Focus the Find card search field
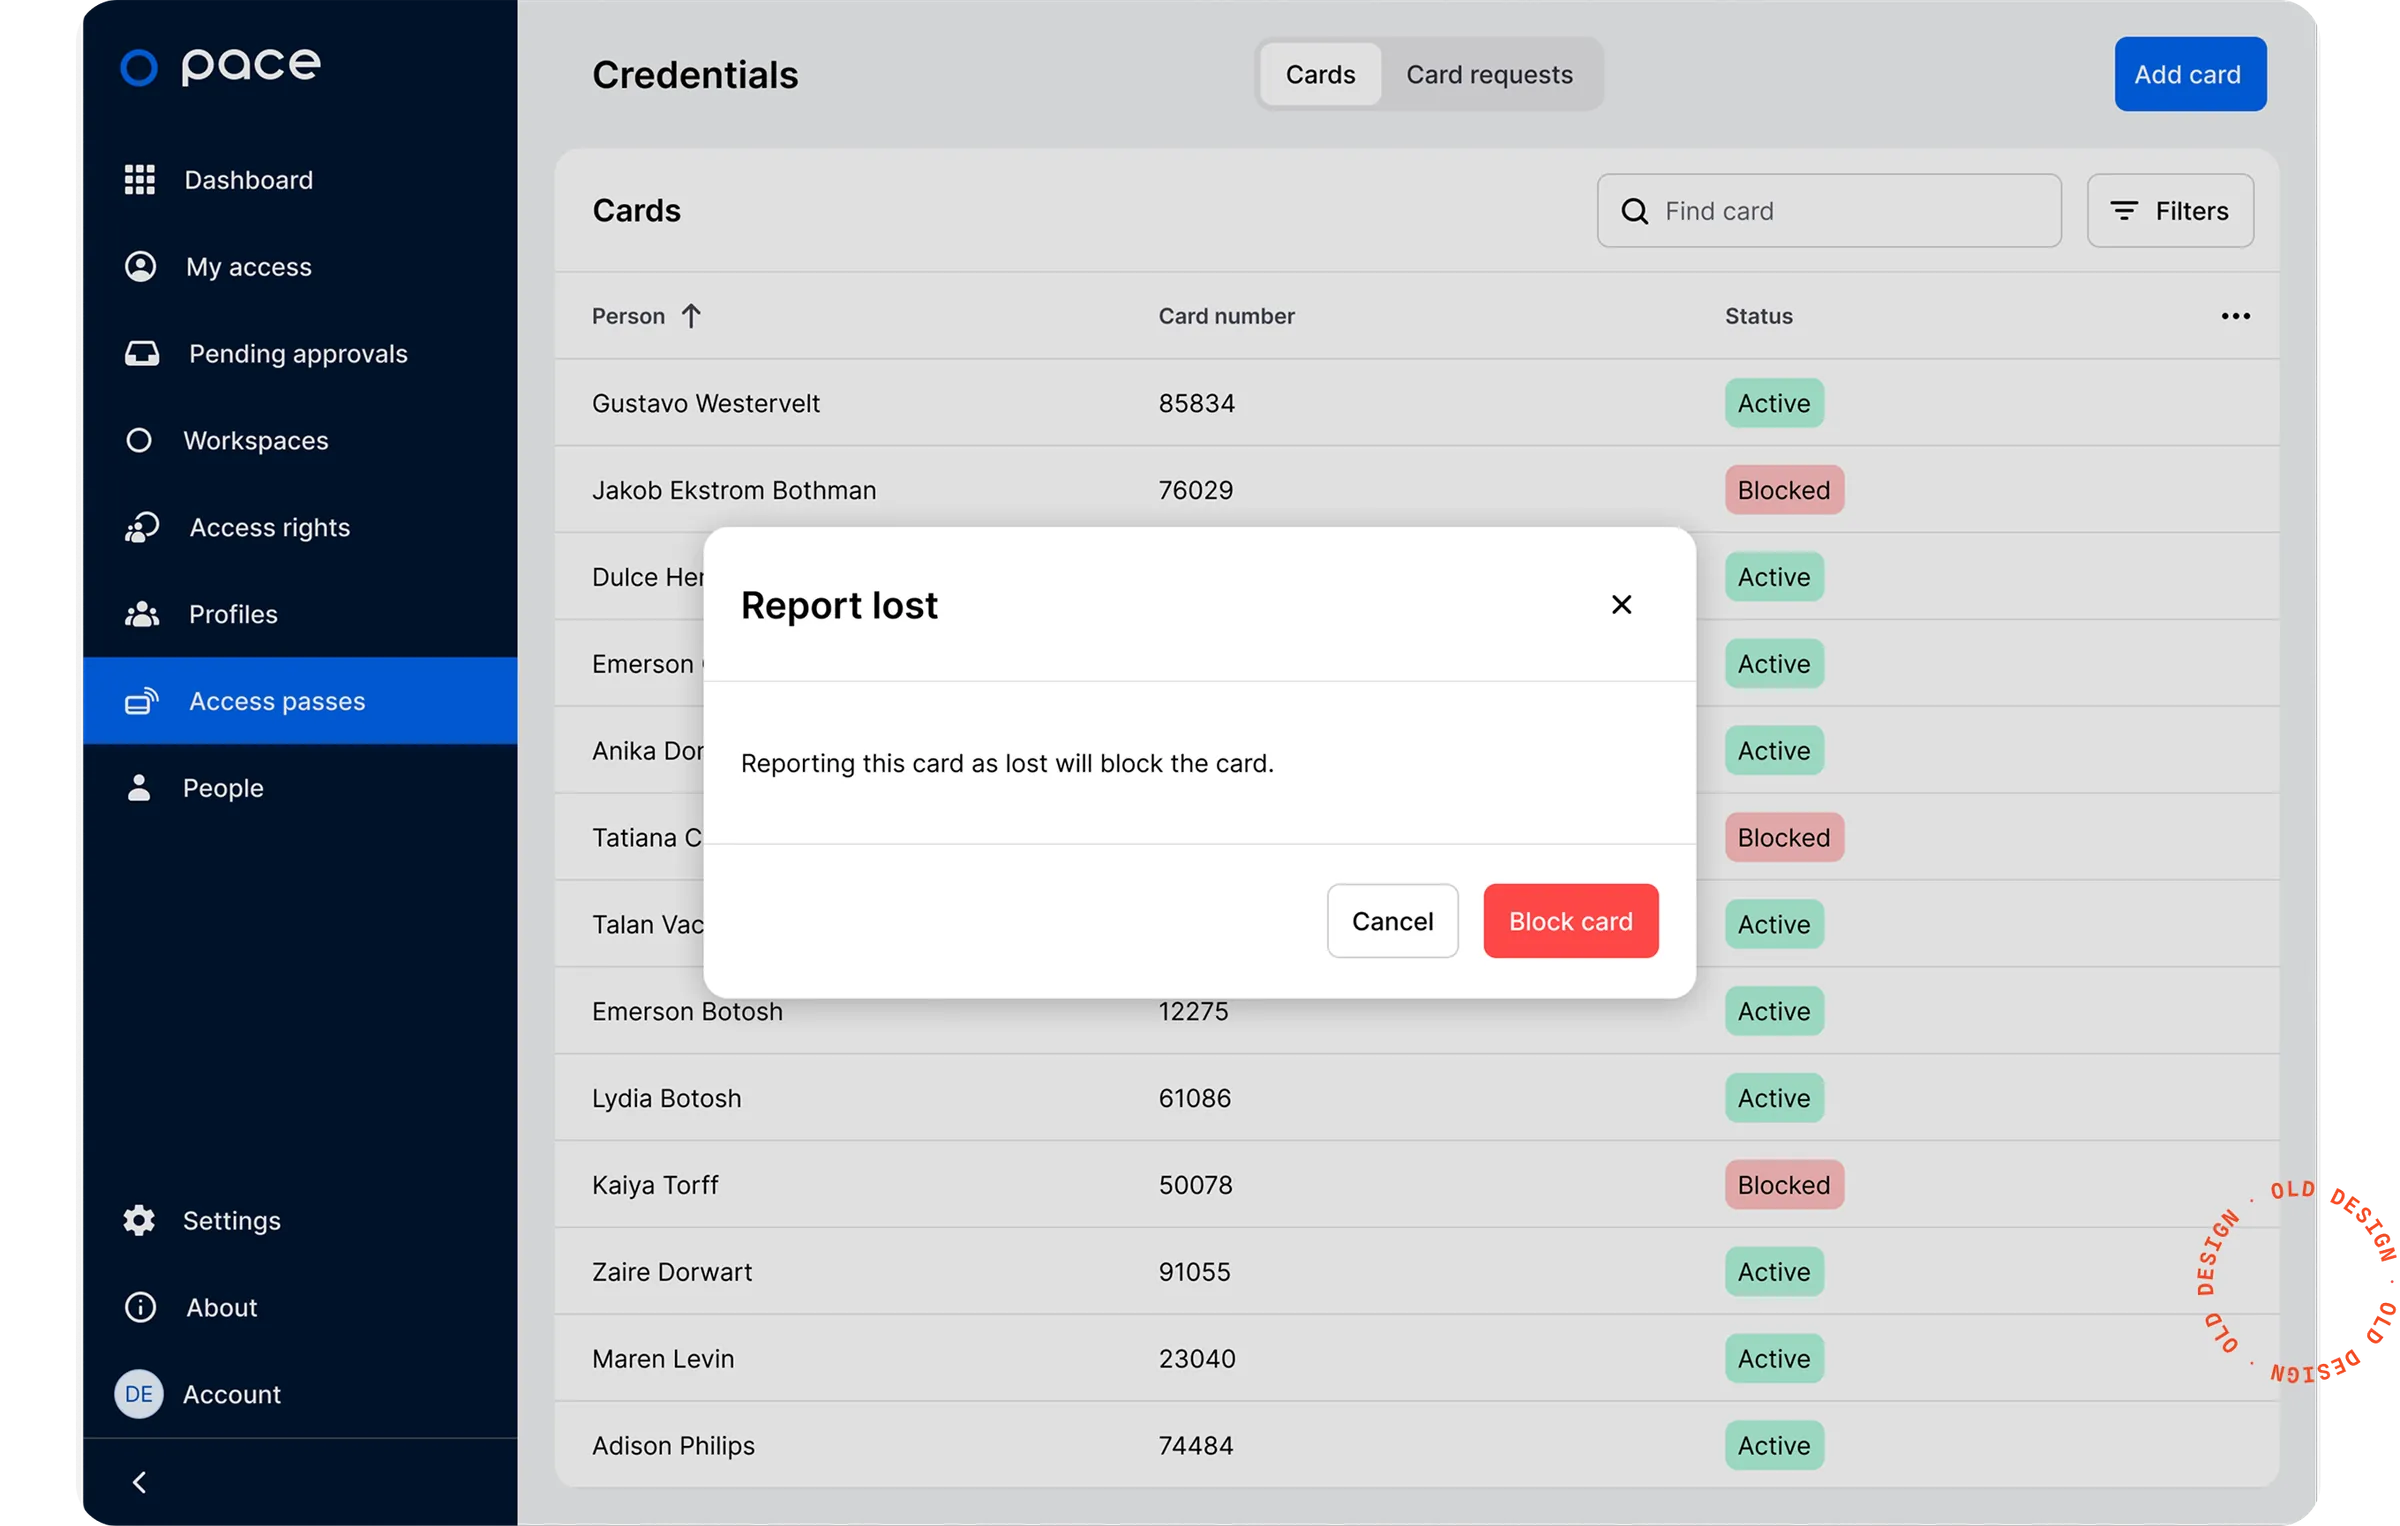Viewport: 2400px width, 1526px height. click(1828, 211)
